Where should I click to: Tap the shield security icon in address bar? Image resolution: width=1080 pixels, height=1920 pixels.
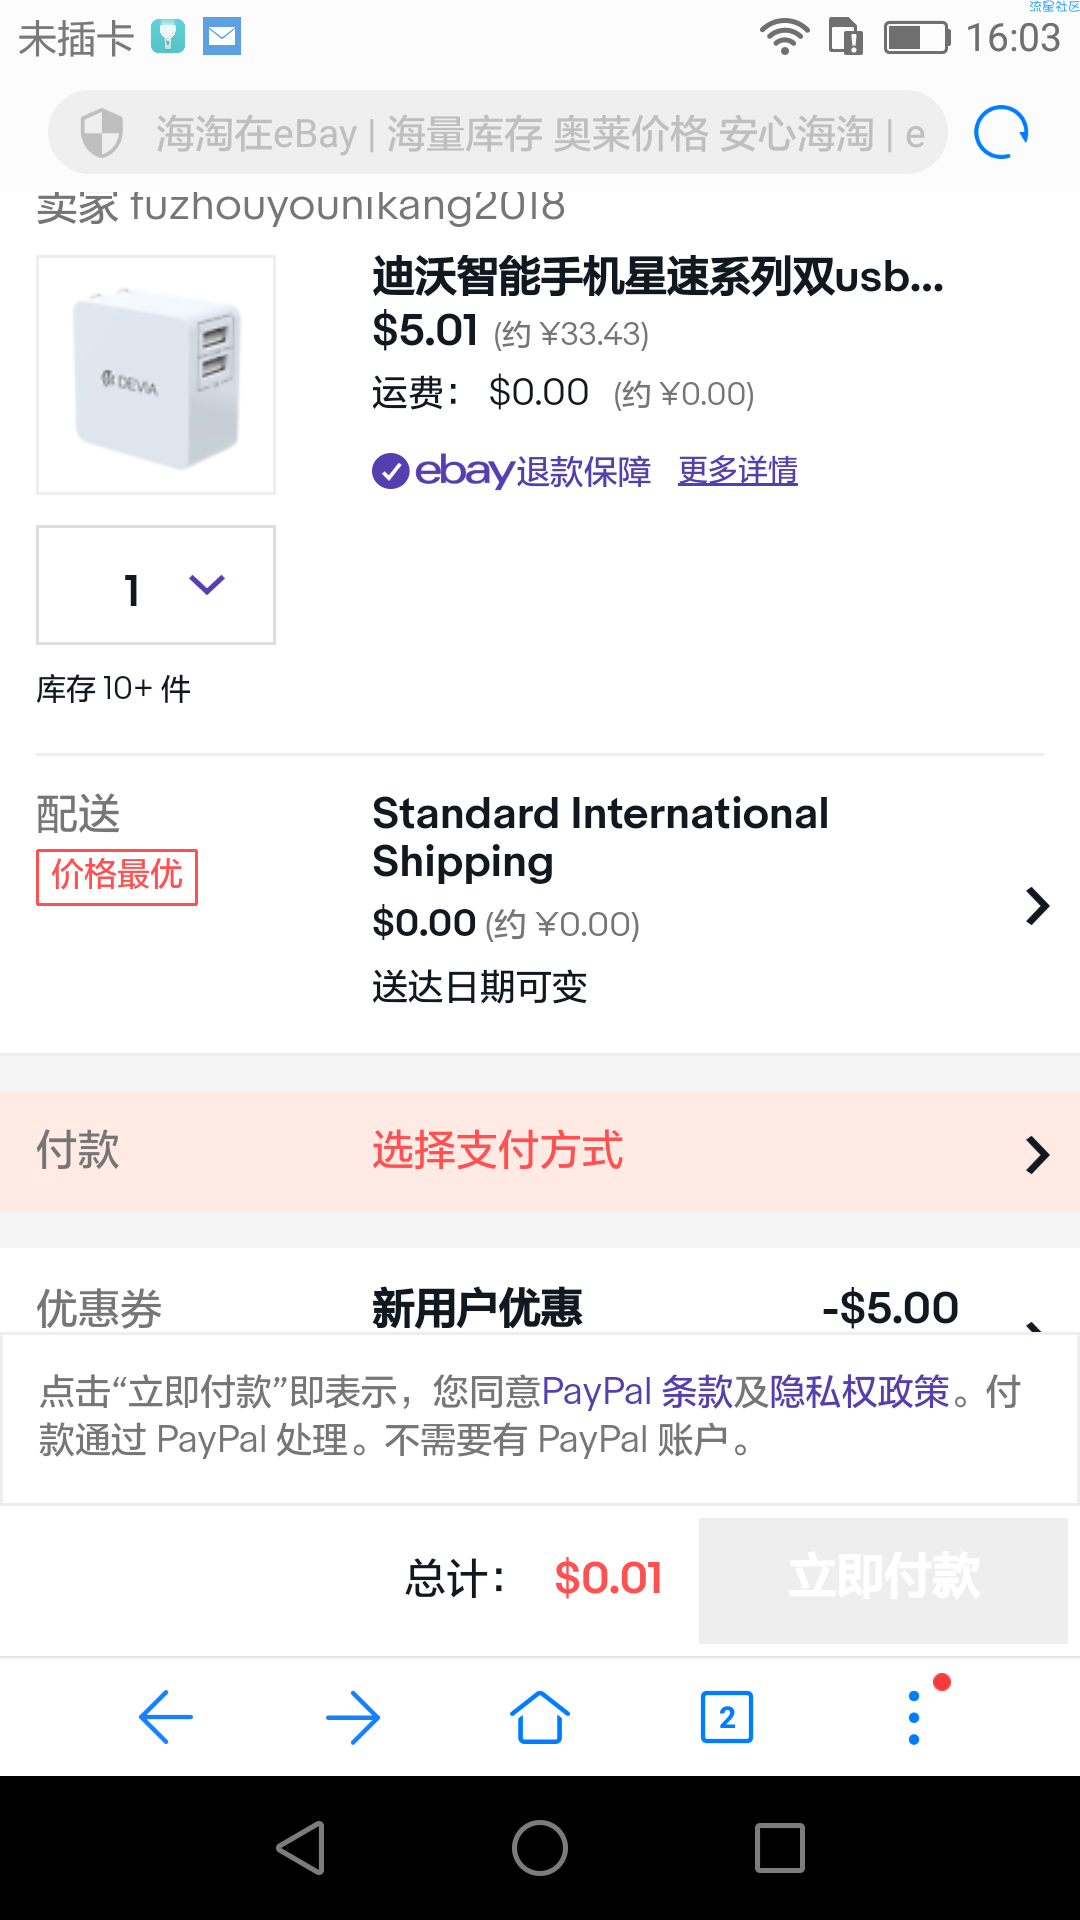click(x=101, y=132)
